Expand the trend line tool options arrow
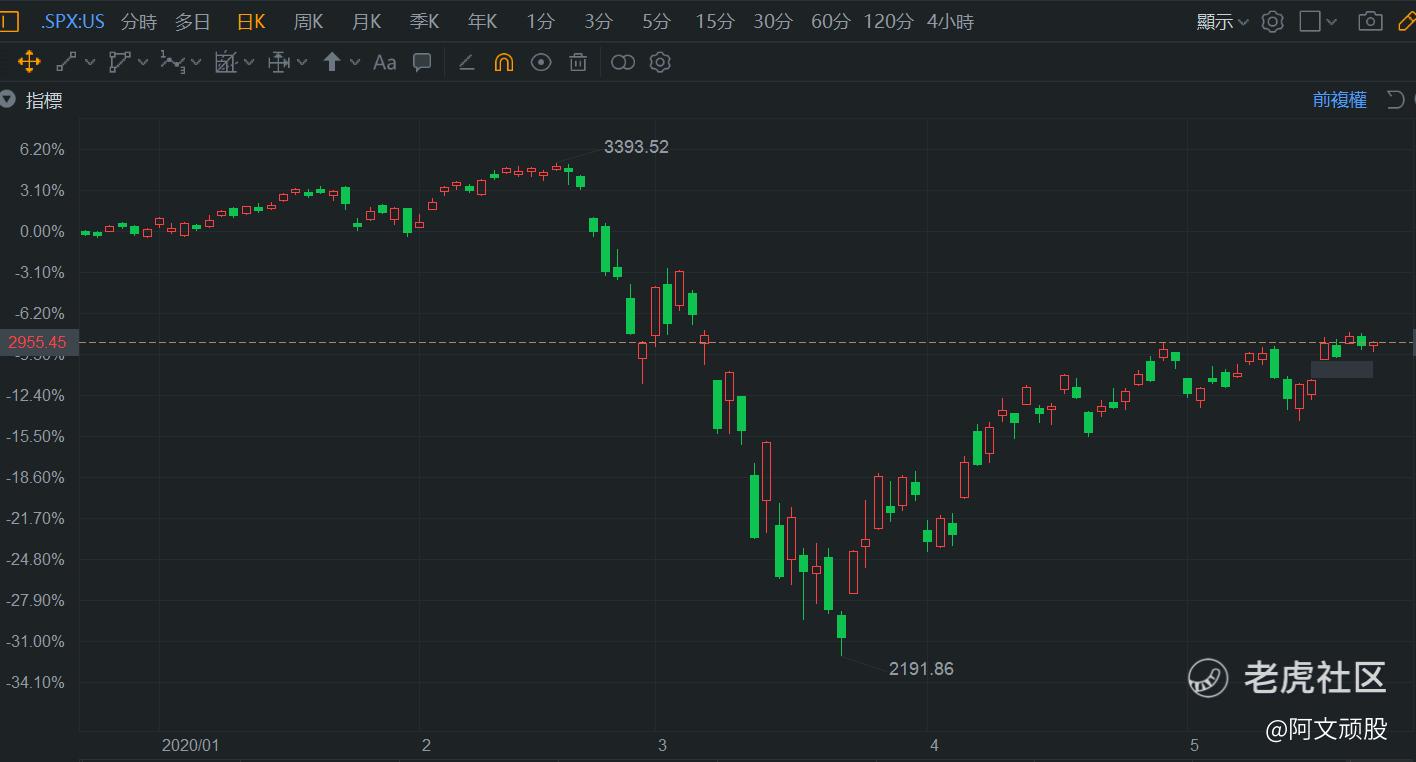This screenshot has height=762, width=1416. (90, 62)
